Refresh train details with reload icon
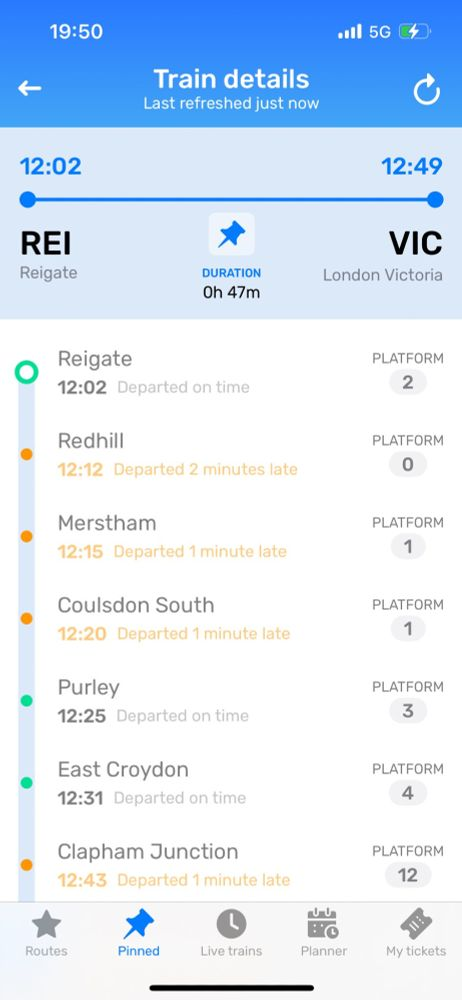Viewport: 462px width, 1000px height. [426, 90]
